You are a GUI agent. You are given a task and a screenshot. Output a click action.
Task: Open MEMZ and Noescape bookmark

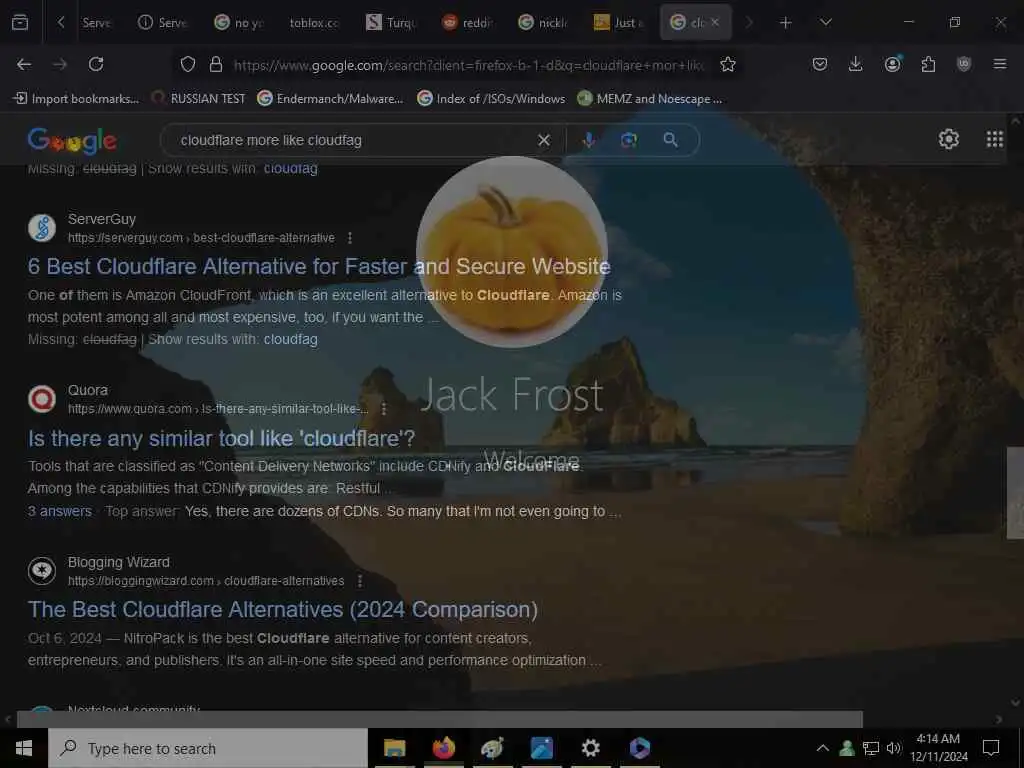[x=650, y=99]
